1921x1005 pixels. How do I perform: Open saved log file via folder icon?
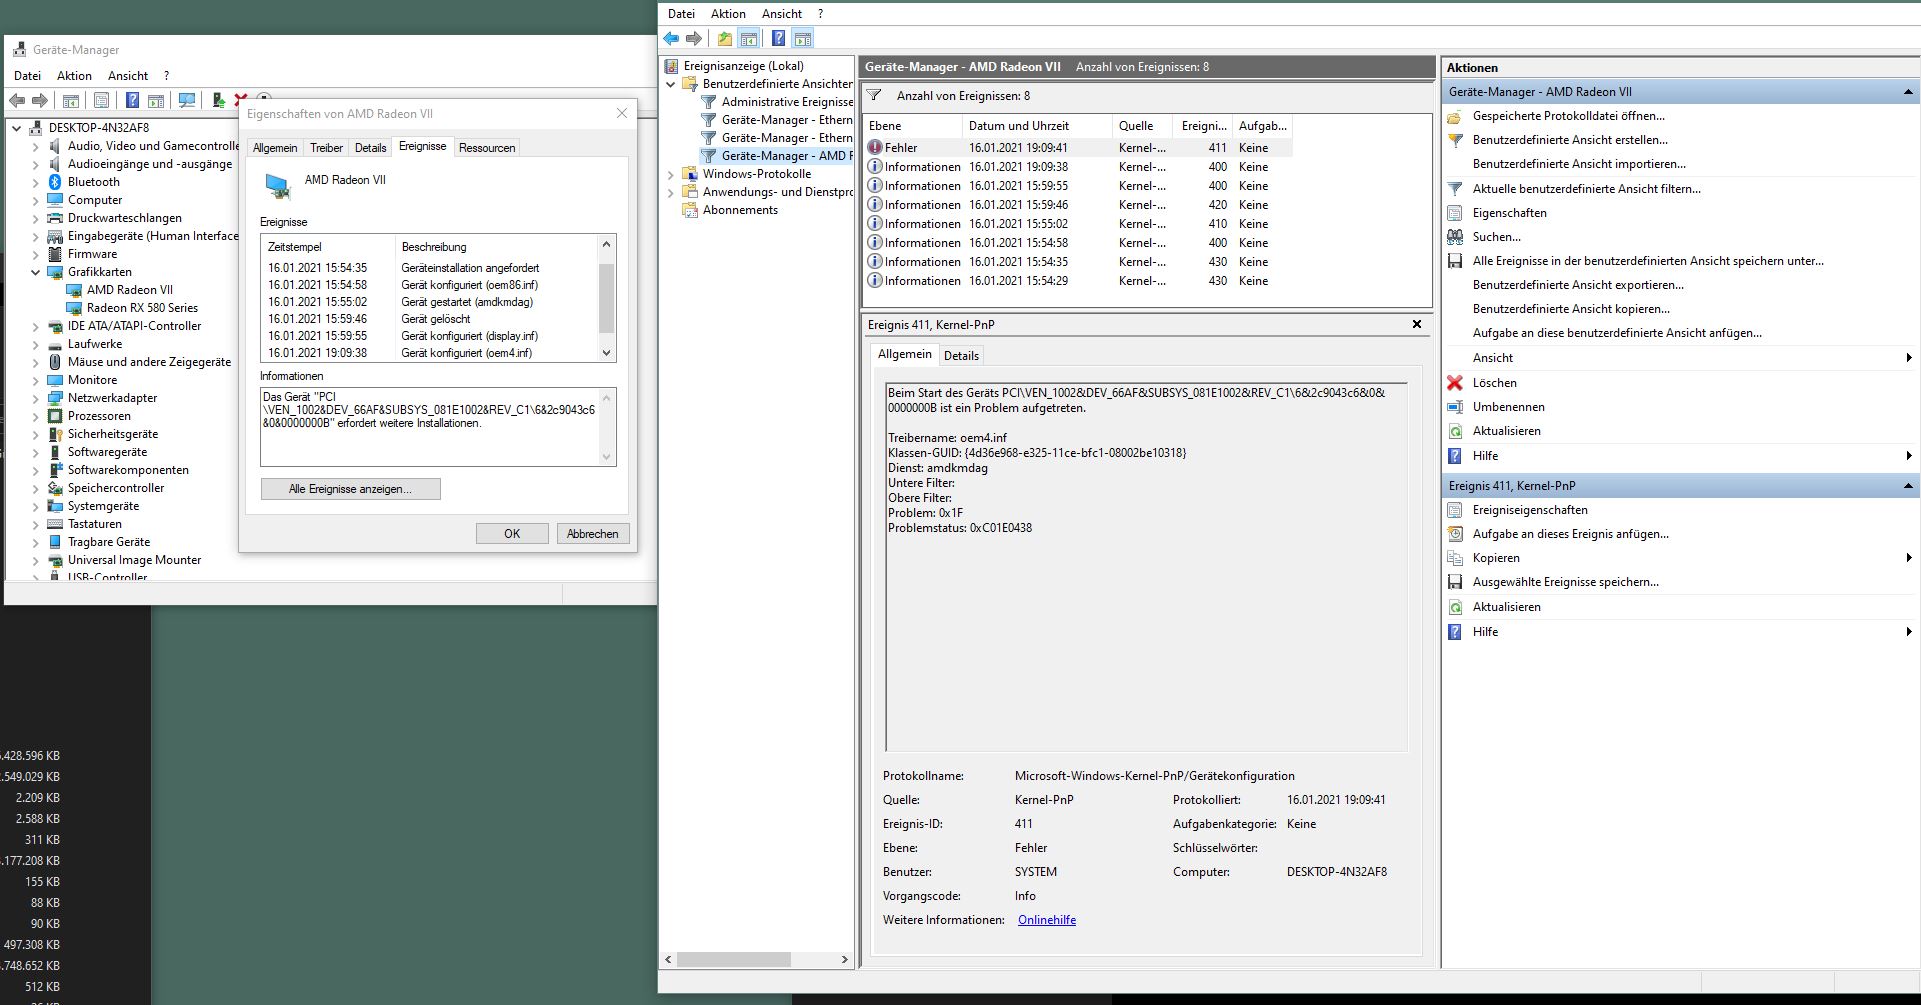tap(1455, 116)
